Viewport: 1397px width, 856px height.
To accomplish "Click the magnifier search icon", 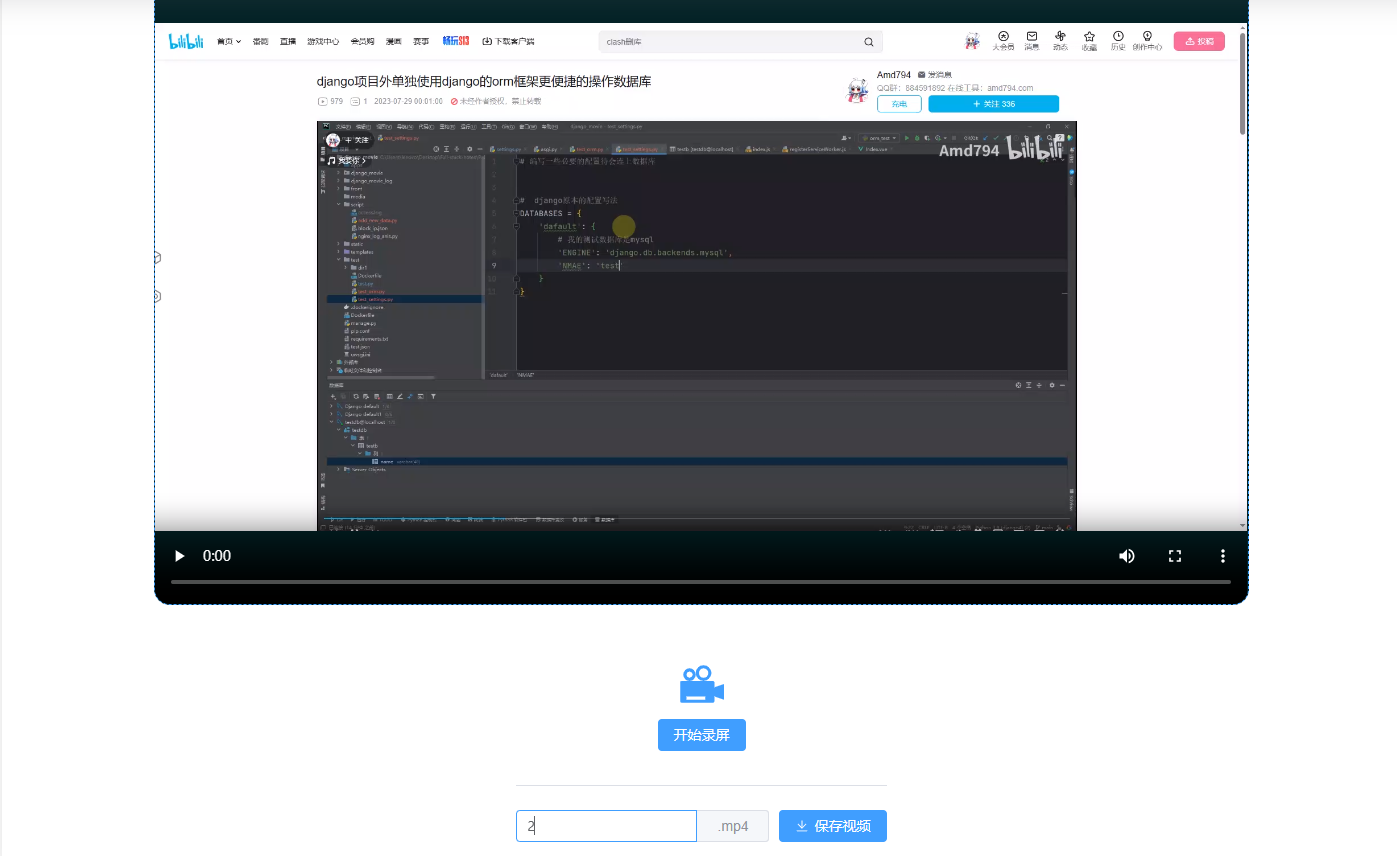I will pos(869,42).
